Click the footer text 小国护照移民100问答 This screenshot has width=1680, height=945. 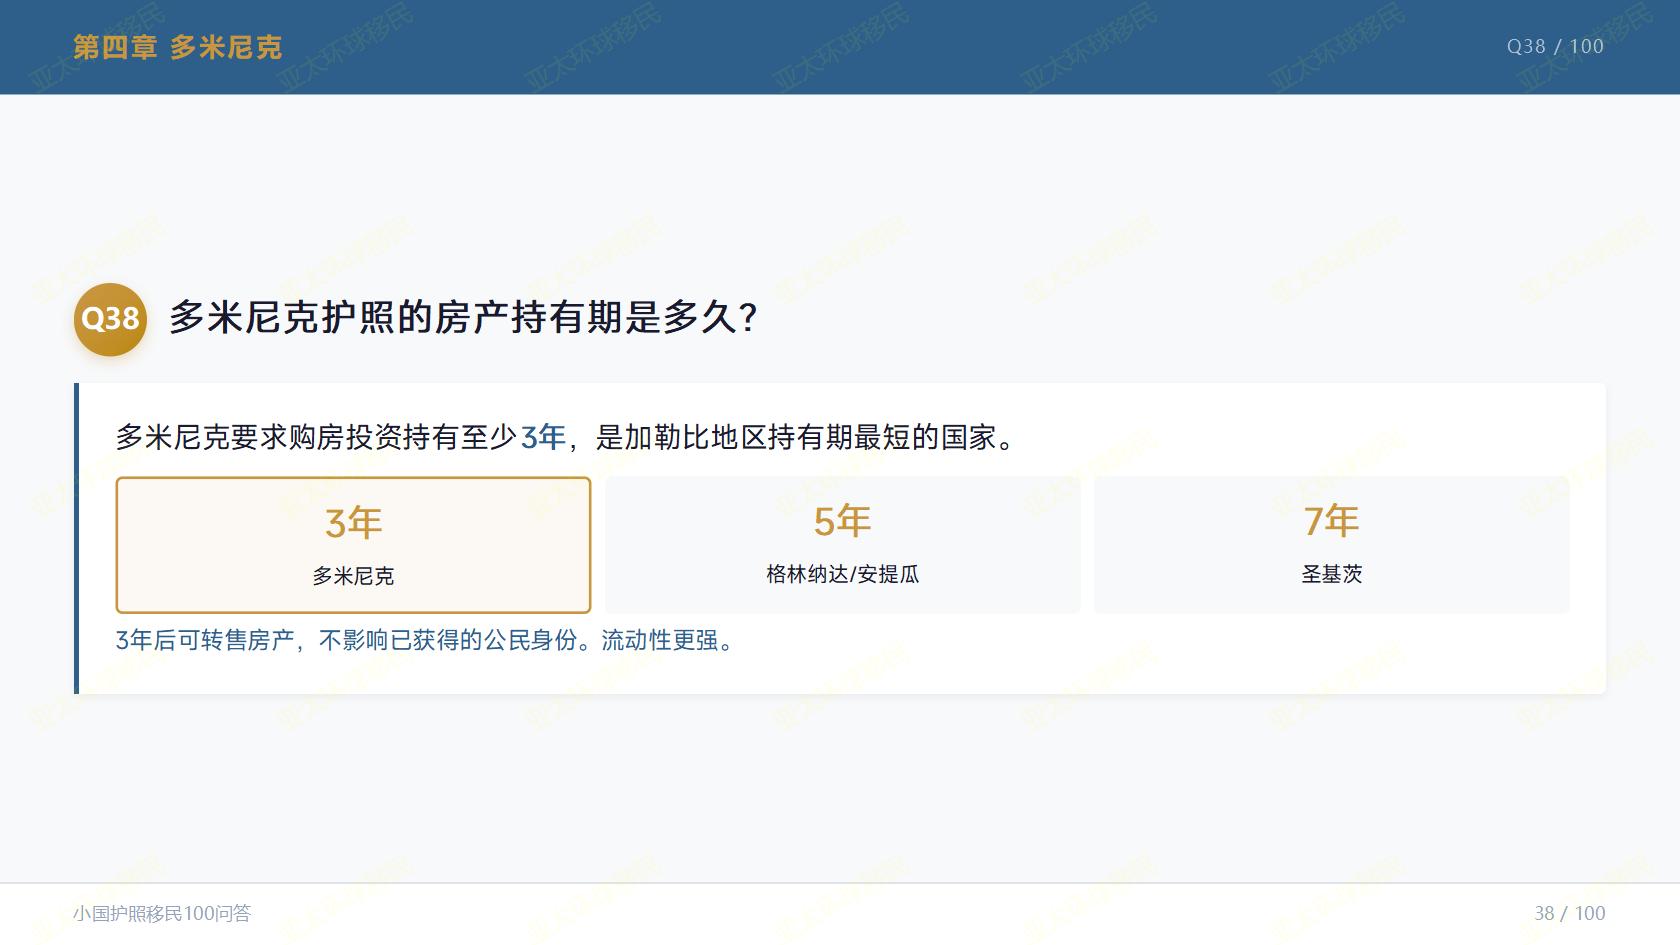tap(162, 913)
